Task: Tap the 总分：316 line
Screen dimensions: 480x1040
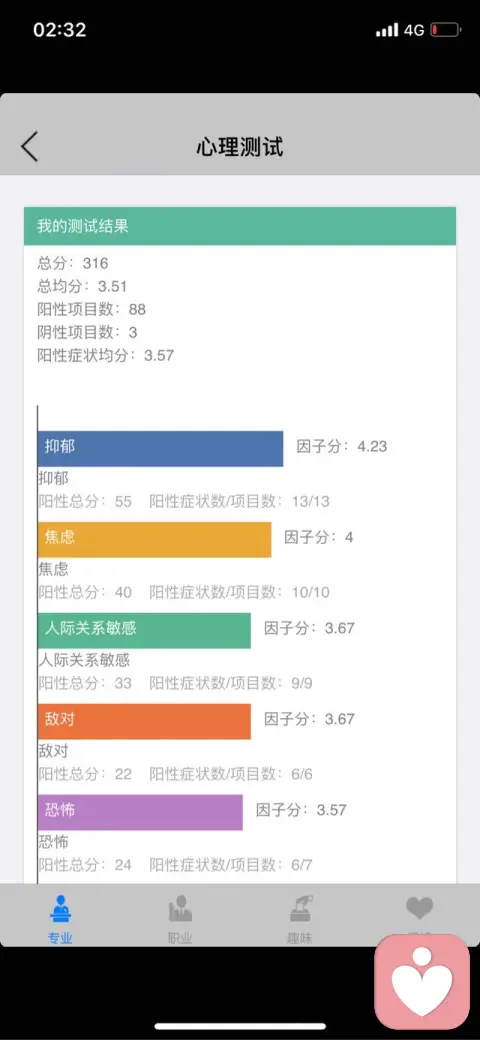Action: point(73,263)
